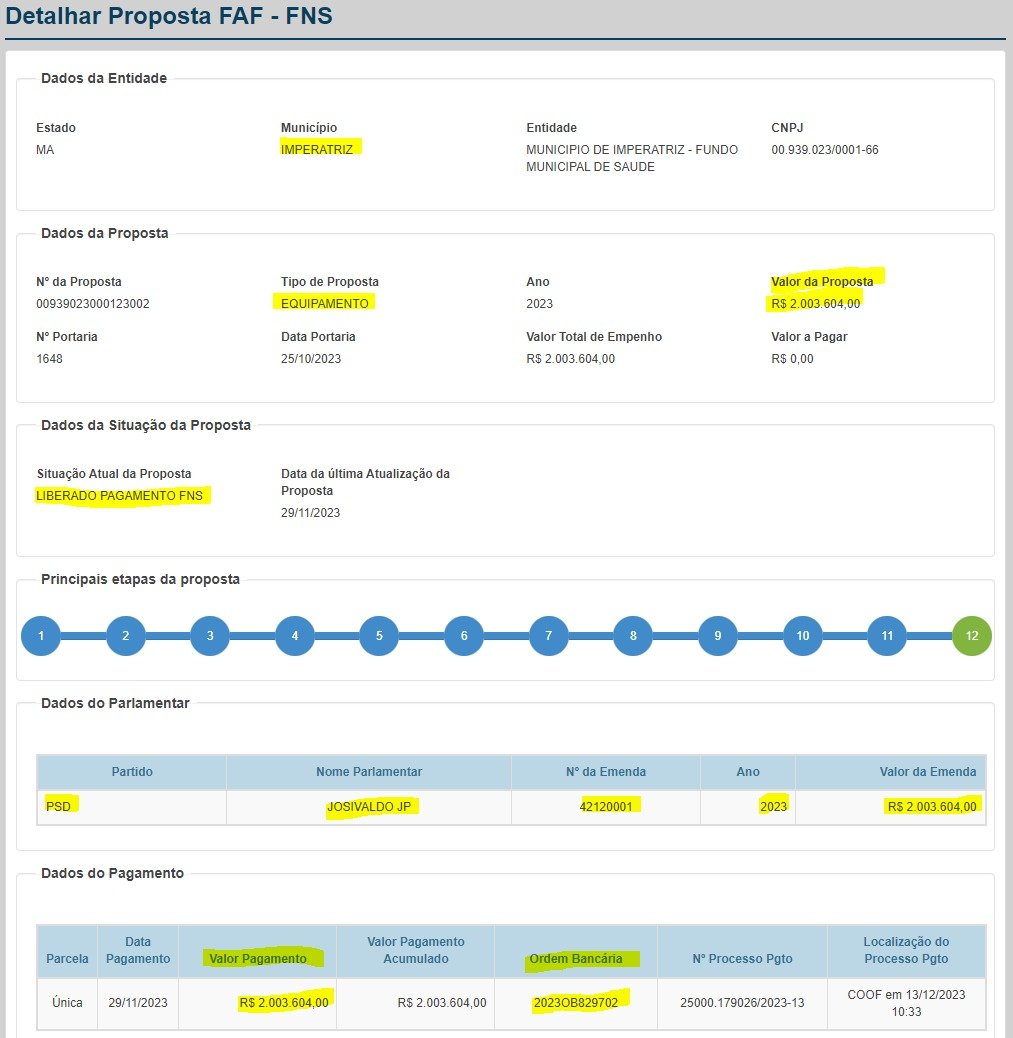
Task: Select stage 3 circle in proposal steps
Action: click(210, 636)
